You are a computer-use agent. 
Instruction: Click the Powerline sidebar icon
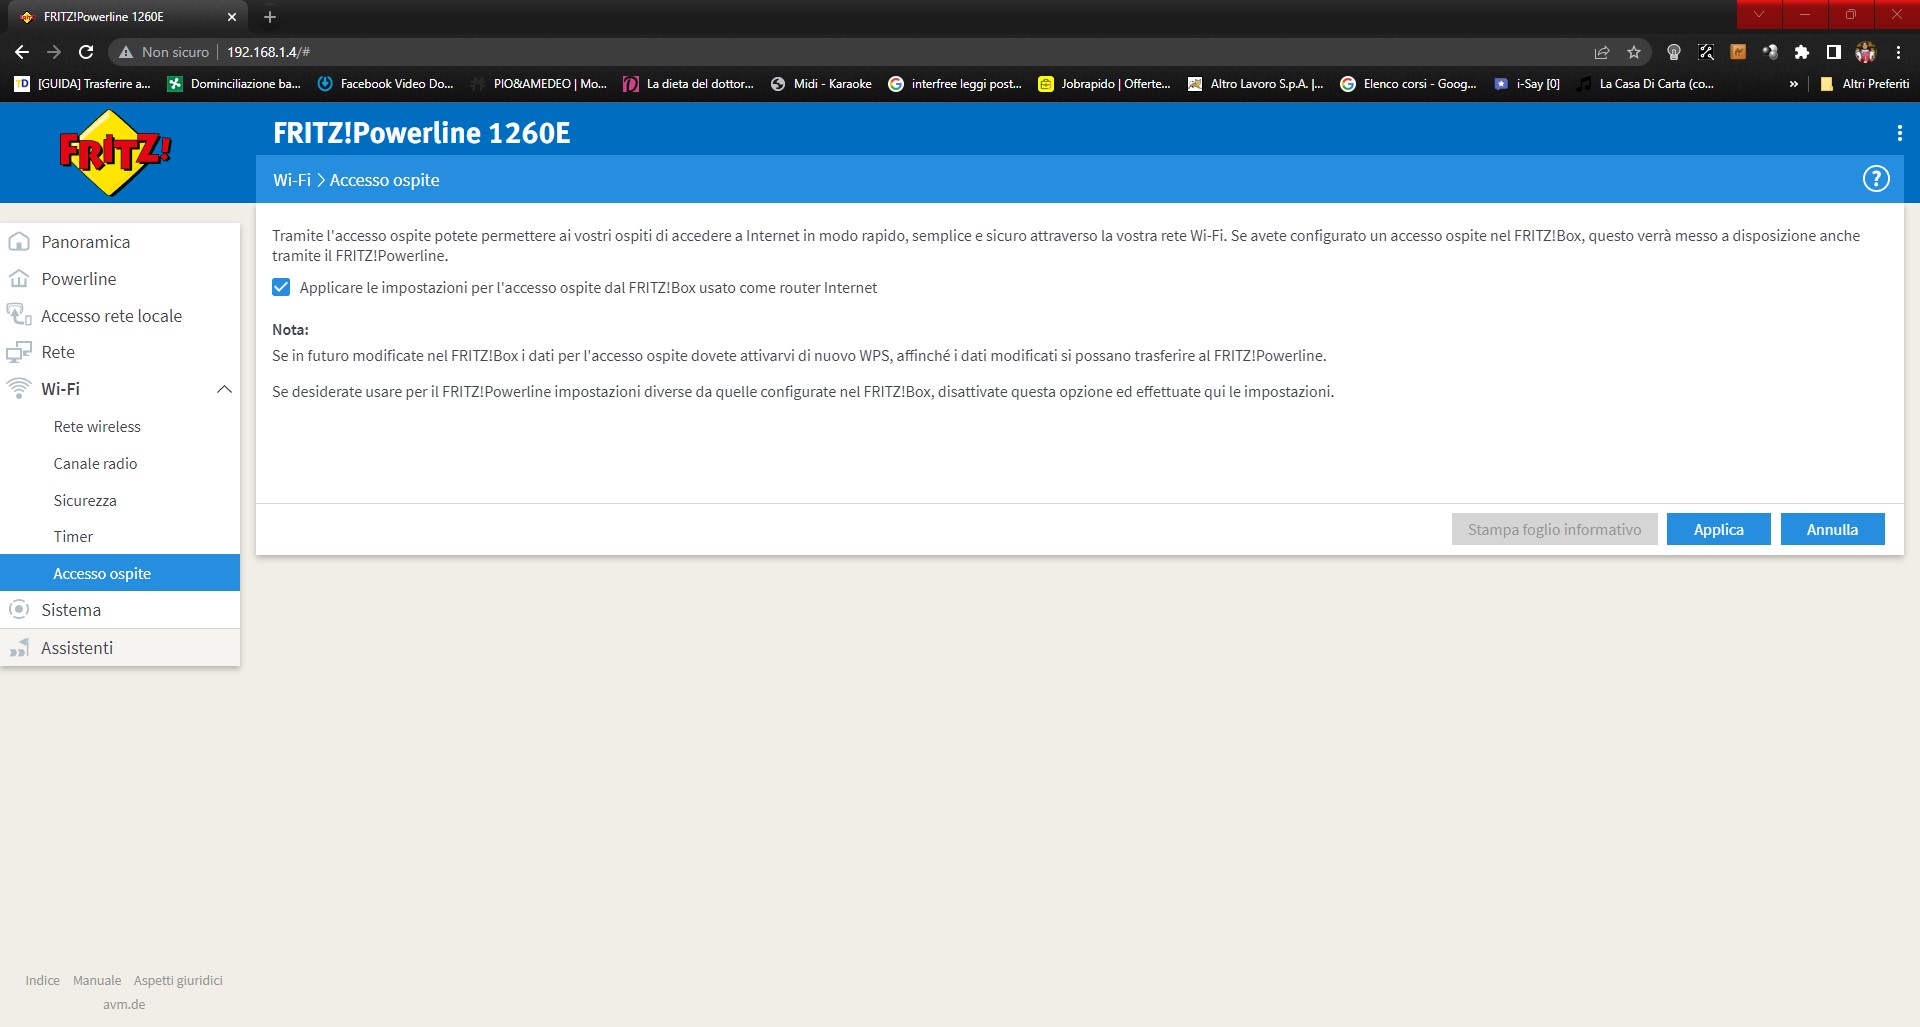click(x=19, y=279)
